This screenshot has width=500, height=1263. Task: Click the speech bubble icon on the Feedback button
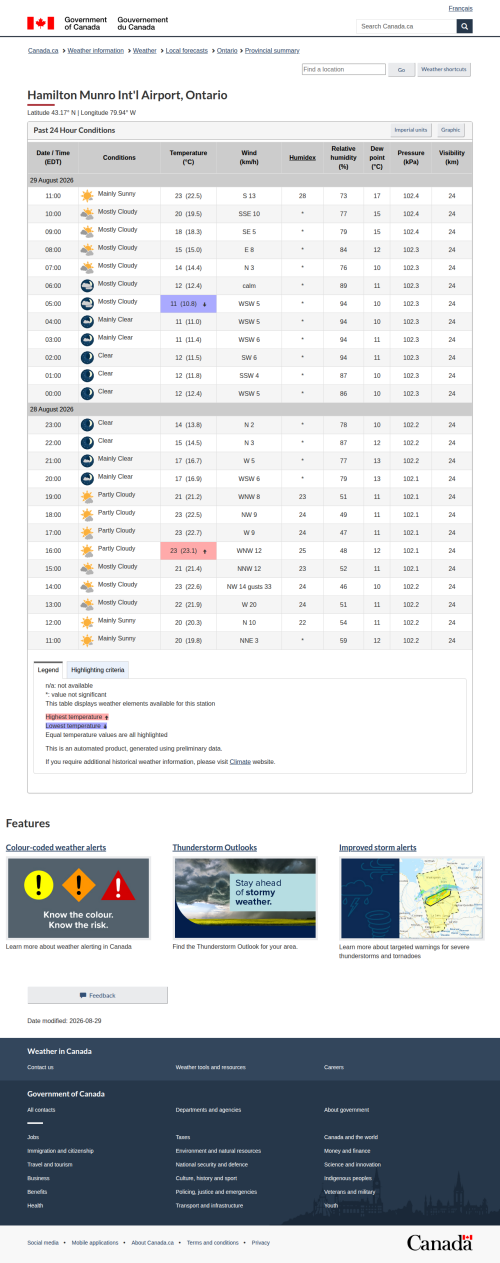coord(83,995)
